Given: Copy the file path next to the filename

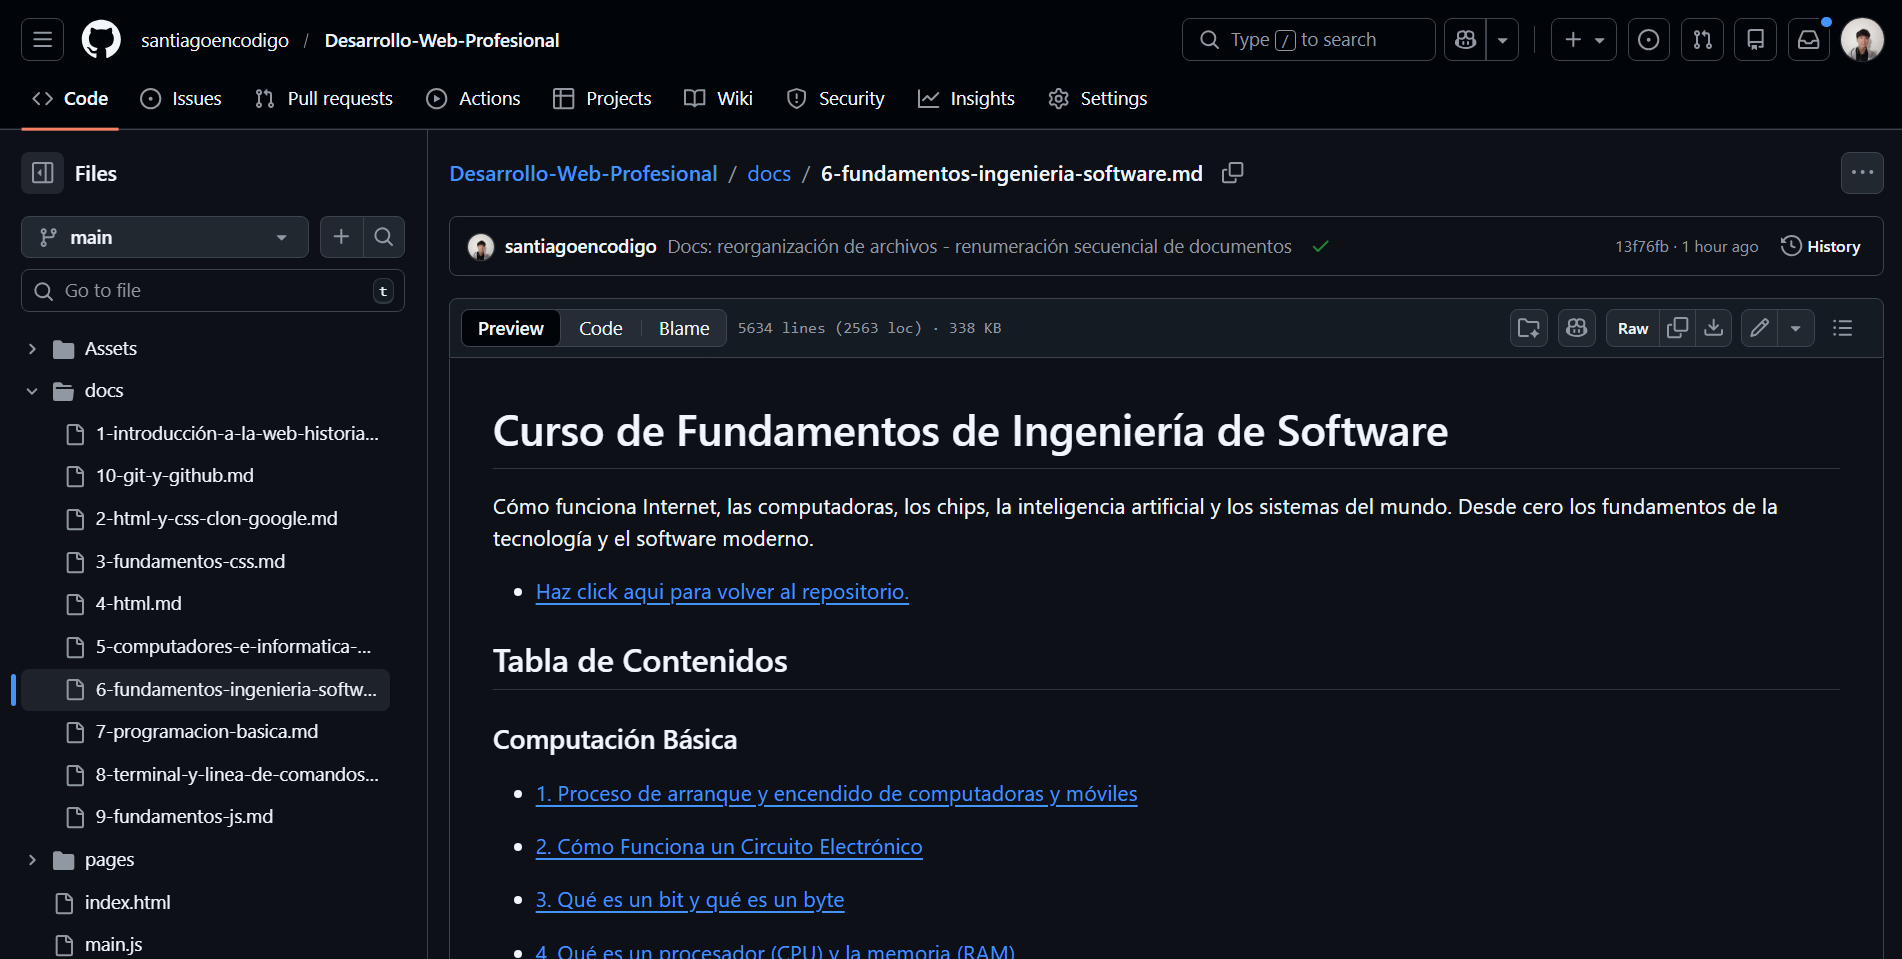Looking at the screenshot, I should pyautogui.click(x=1232, y=173).
